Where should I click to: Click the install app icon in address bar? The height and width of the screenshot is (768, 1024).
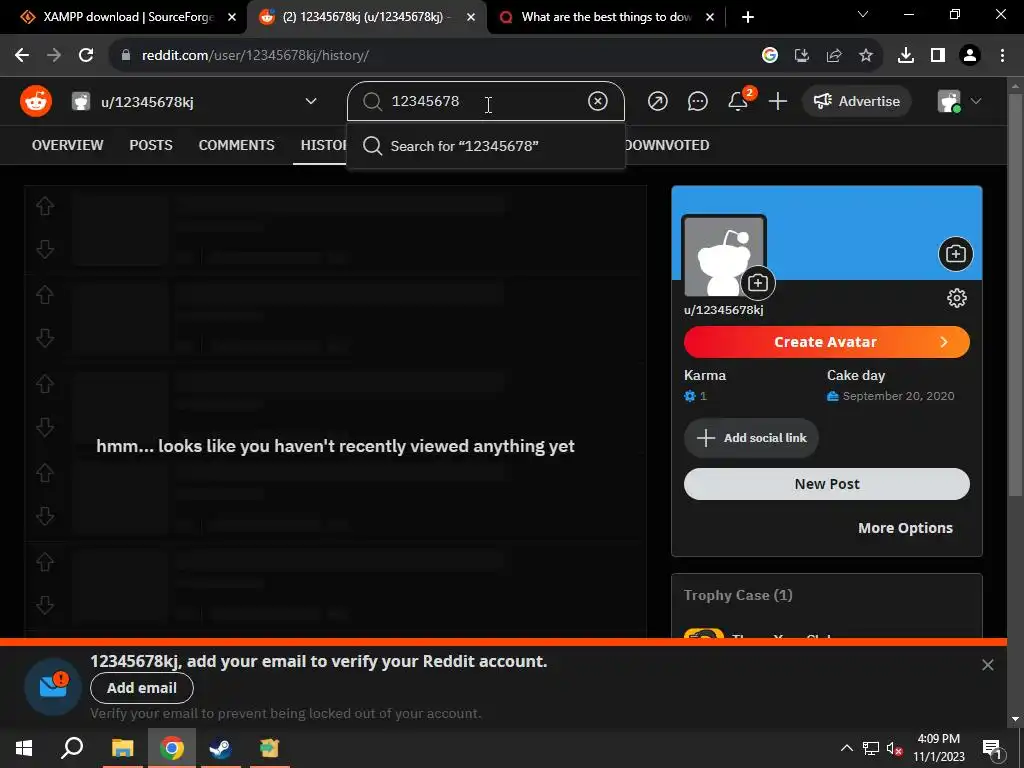coord(802,56)
